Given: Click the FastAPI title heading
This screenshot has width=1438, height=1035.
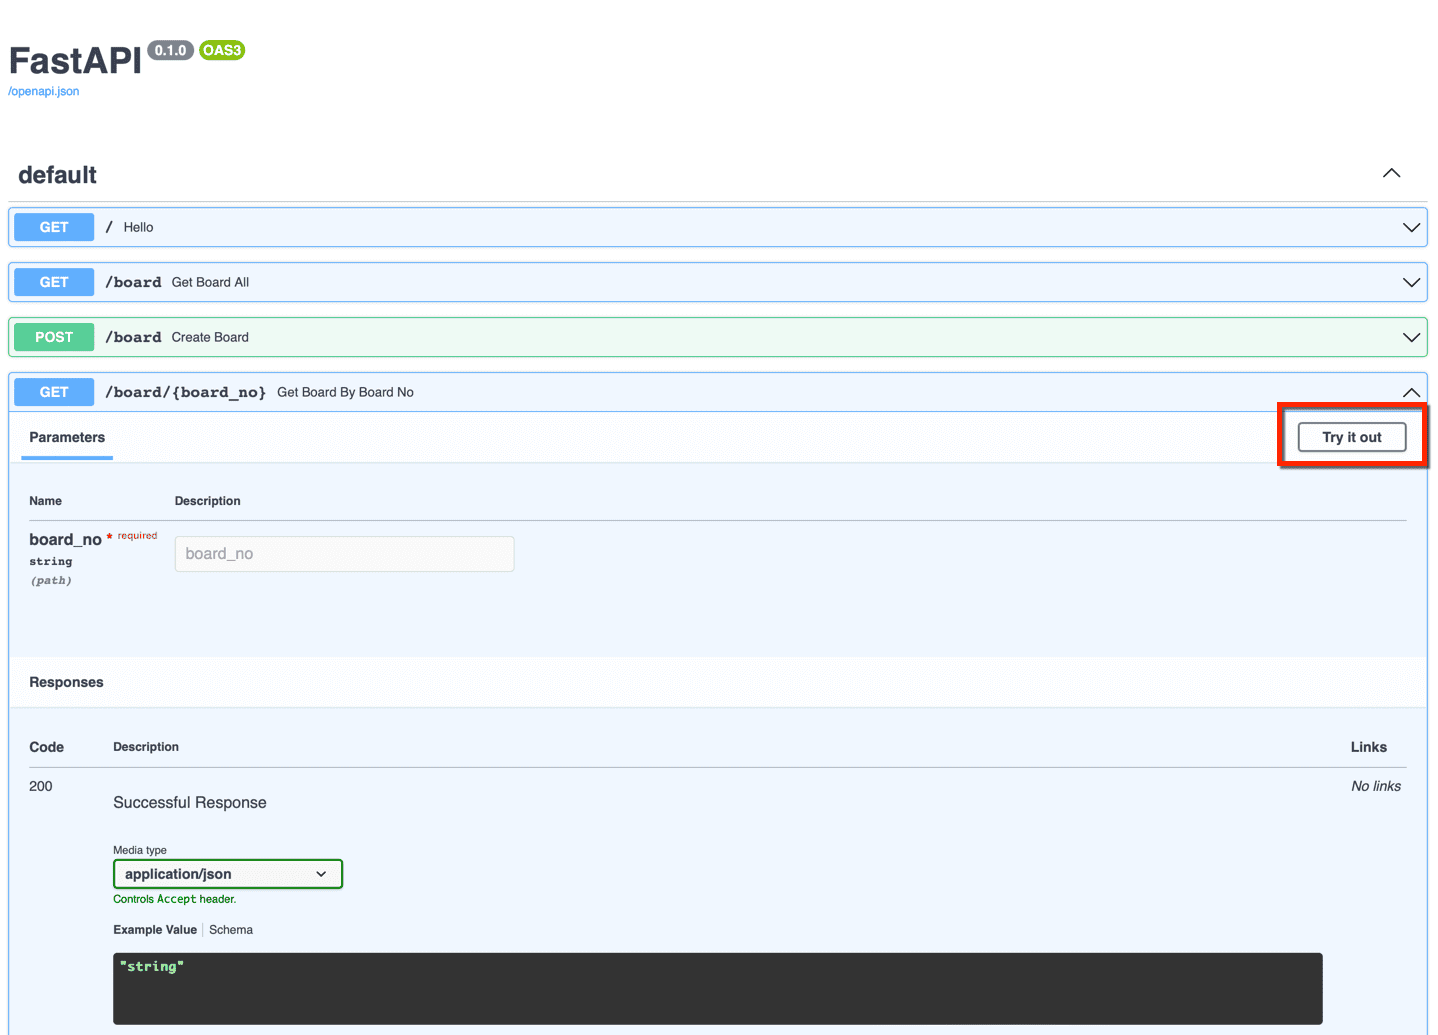Looking at the screenshot, I should [x=74, y=60].
